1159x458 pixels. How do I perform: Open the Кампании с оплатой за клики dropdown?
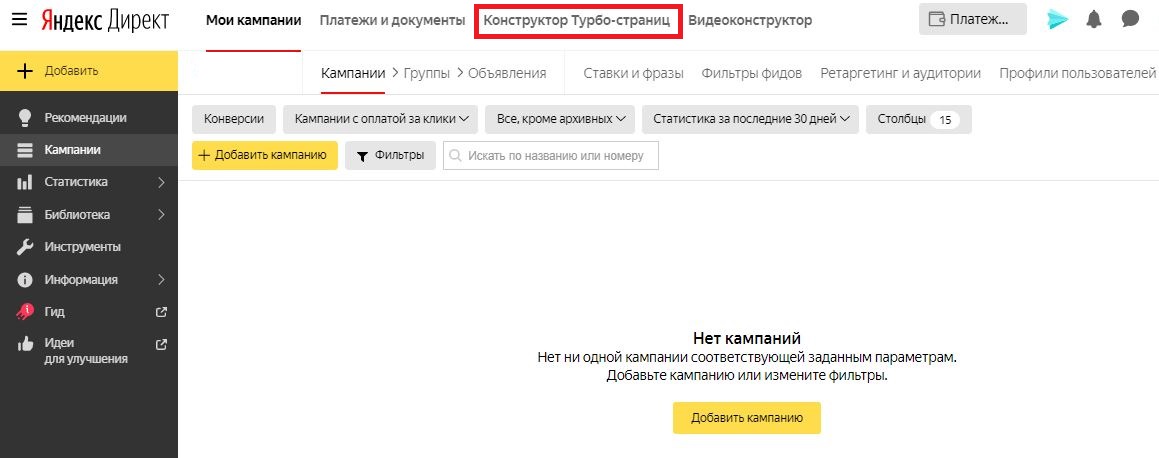380,119
